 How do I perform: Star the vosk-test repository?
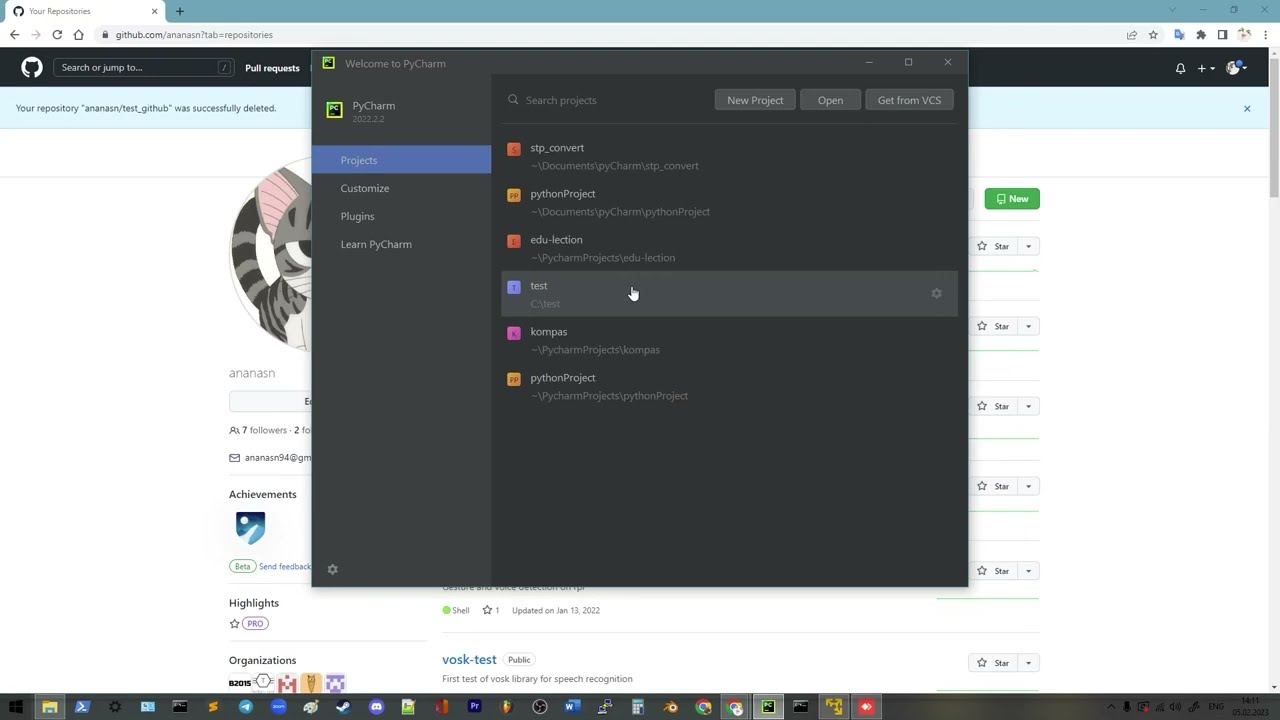tap(993, 663)
